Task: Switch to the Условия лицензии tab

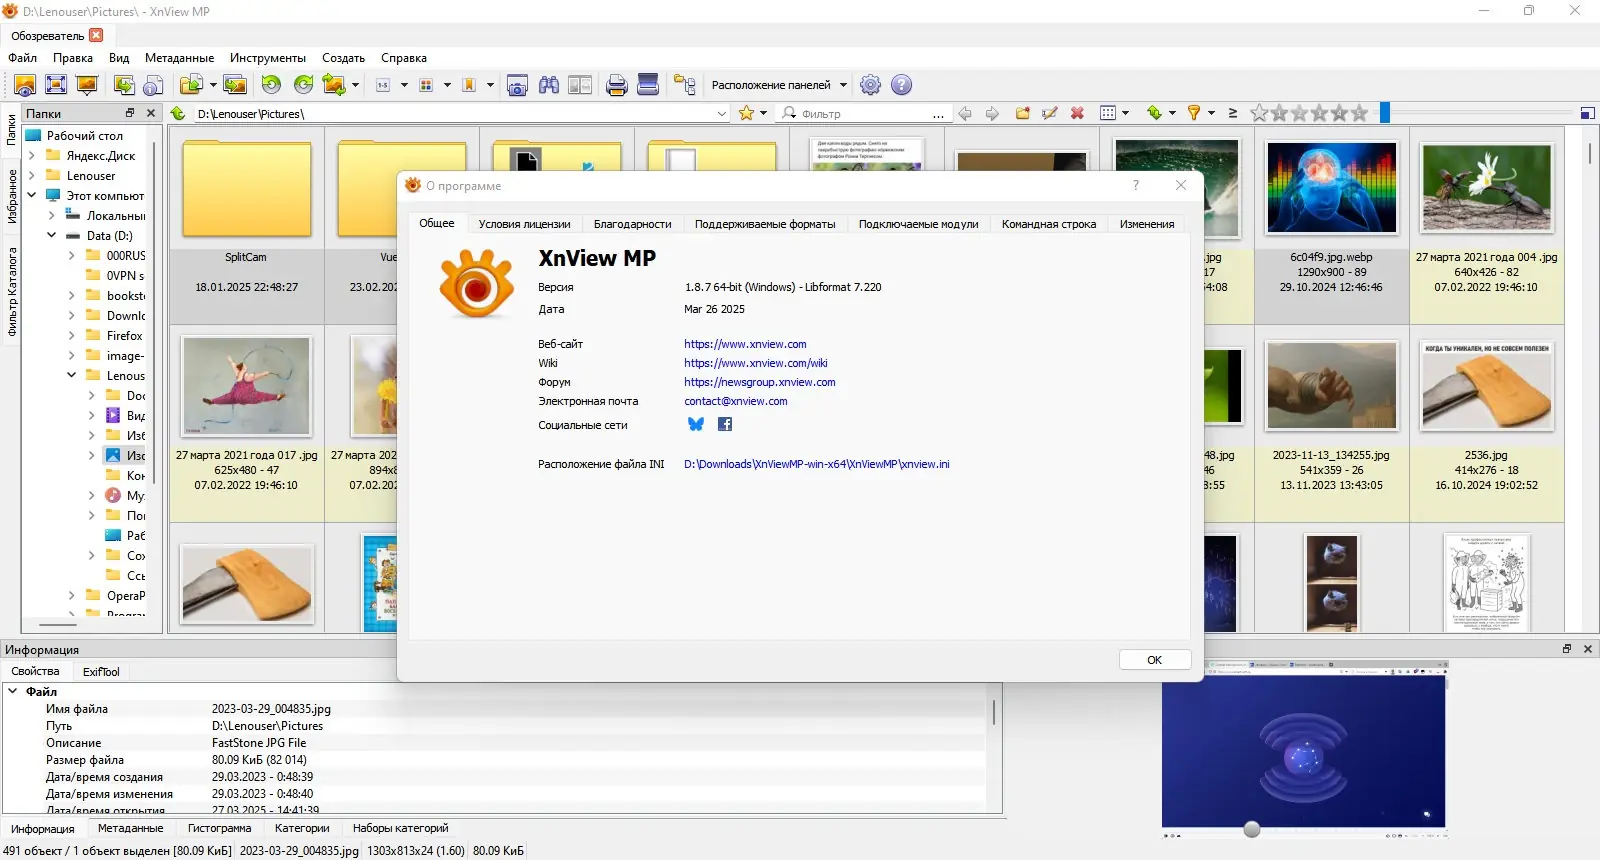Action: click(524, 224)
